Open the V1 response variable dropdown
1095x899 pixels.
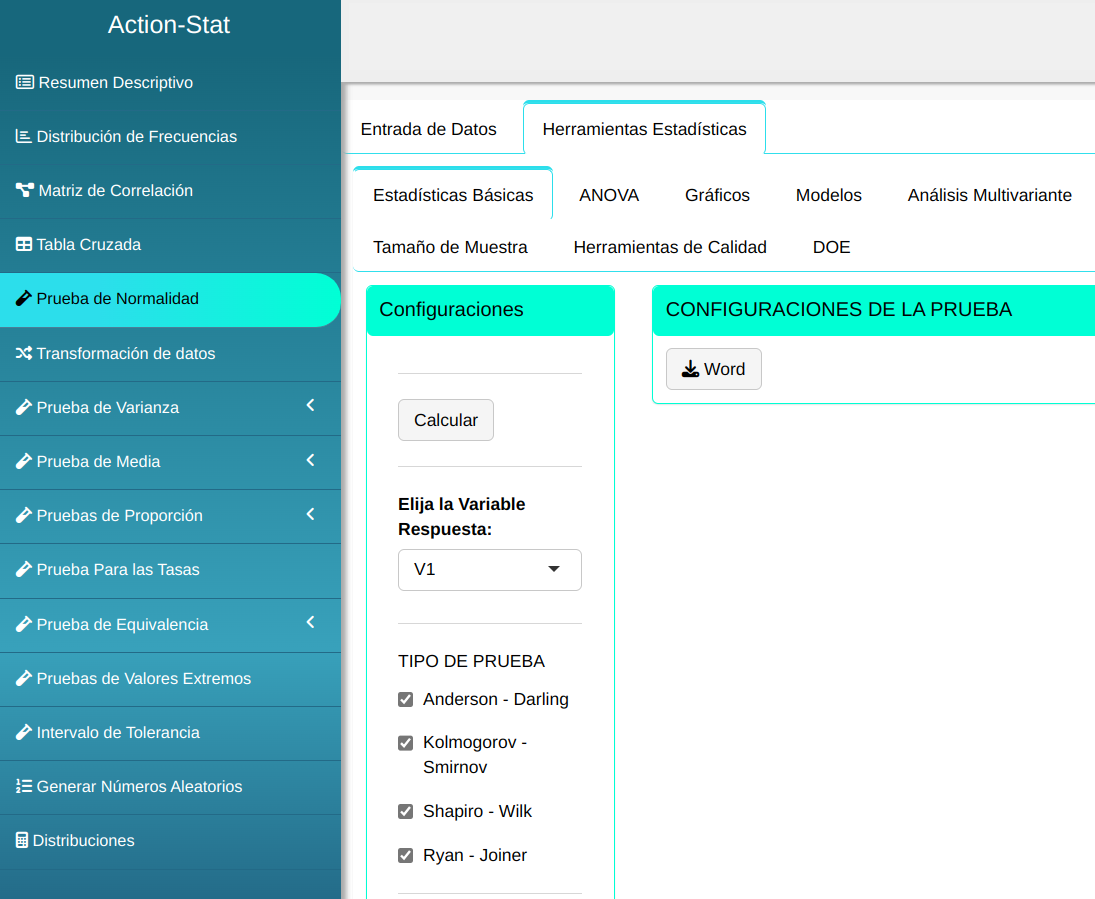(489, 569)
